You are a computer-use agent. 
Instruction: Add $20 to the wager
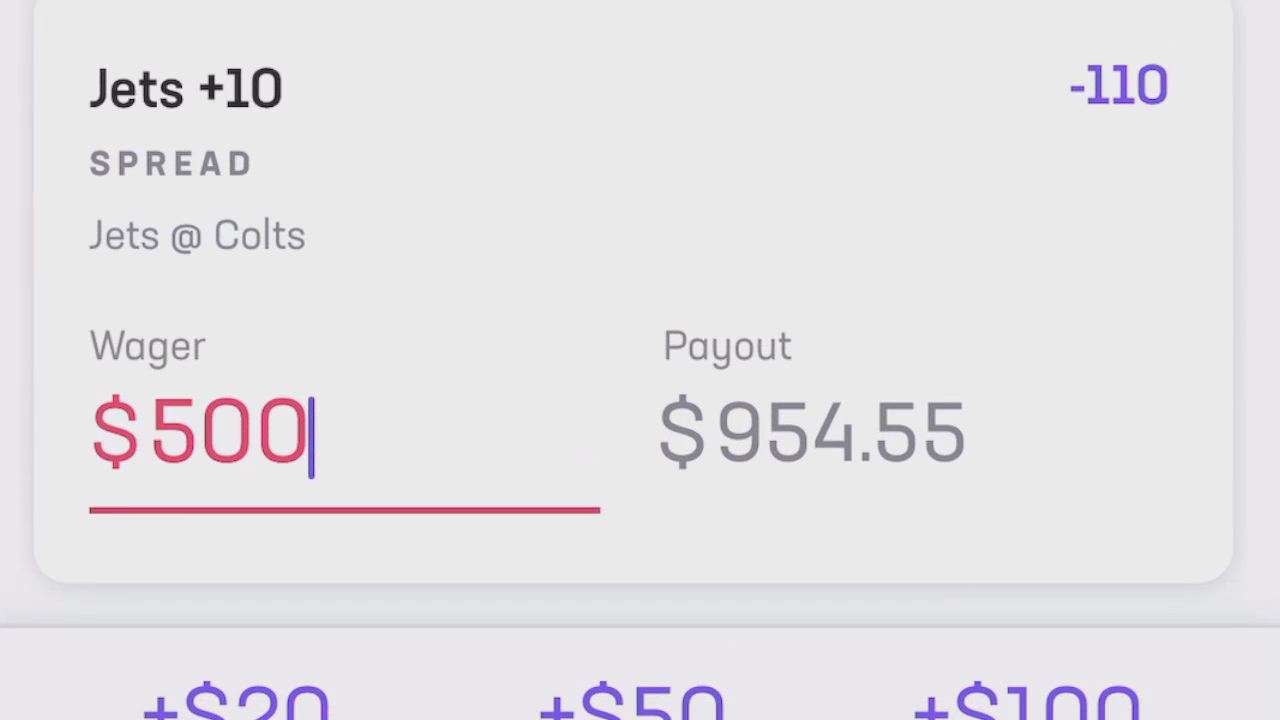[x=236, y=701]
